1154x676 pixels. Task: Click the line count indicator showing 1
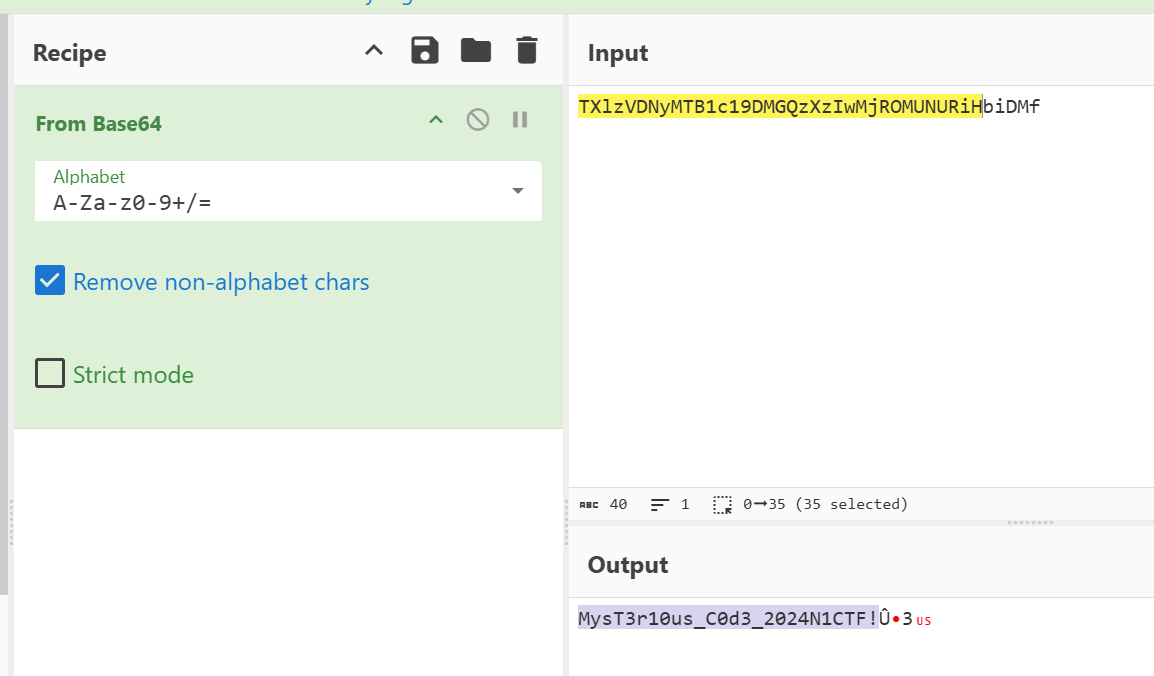(x=670, y=505)
